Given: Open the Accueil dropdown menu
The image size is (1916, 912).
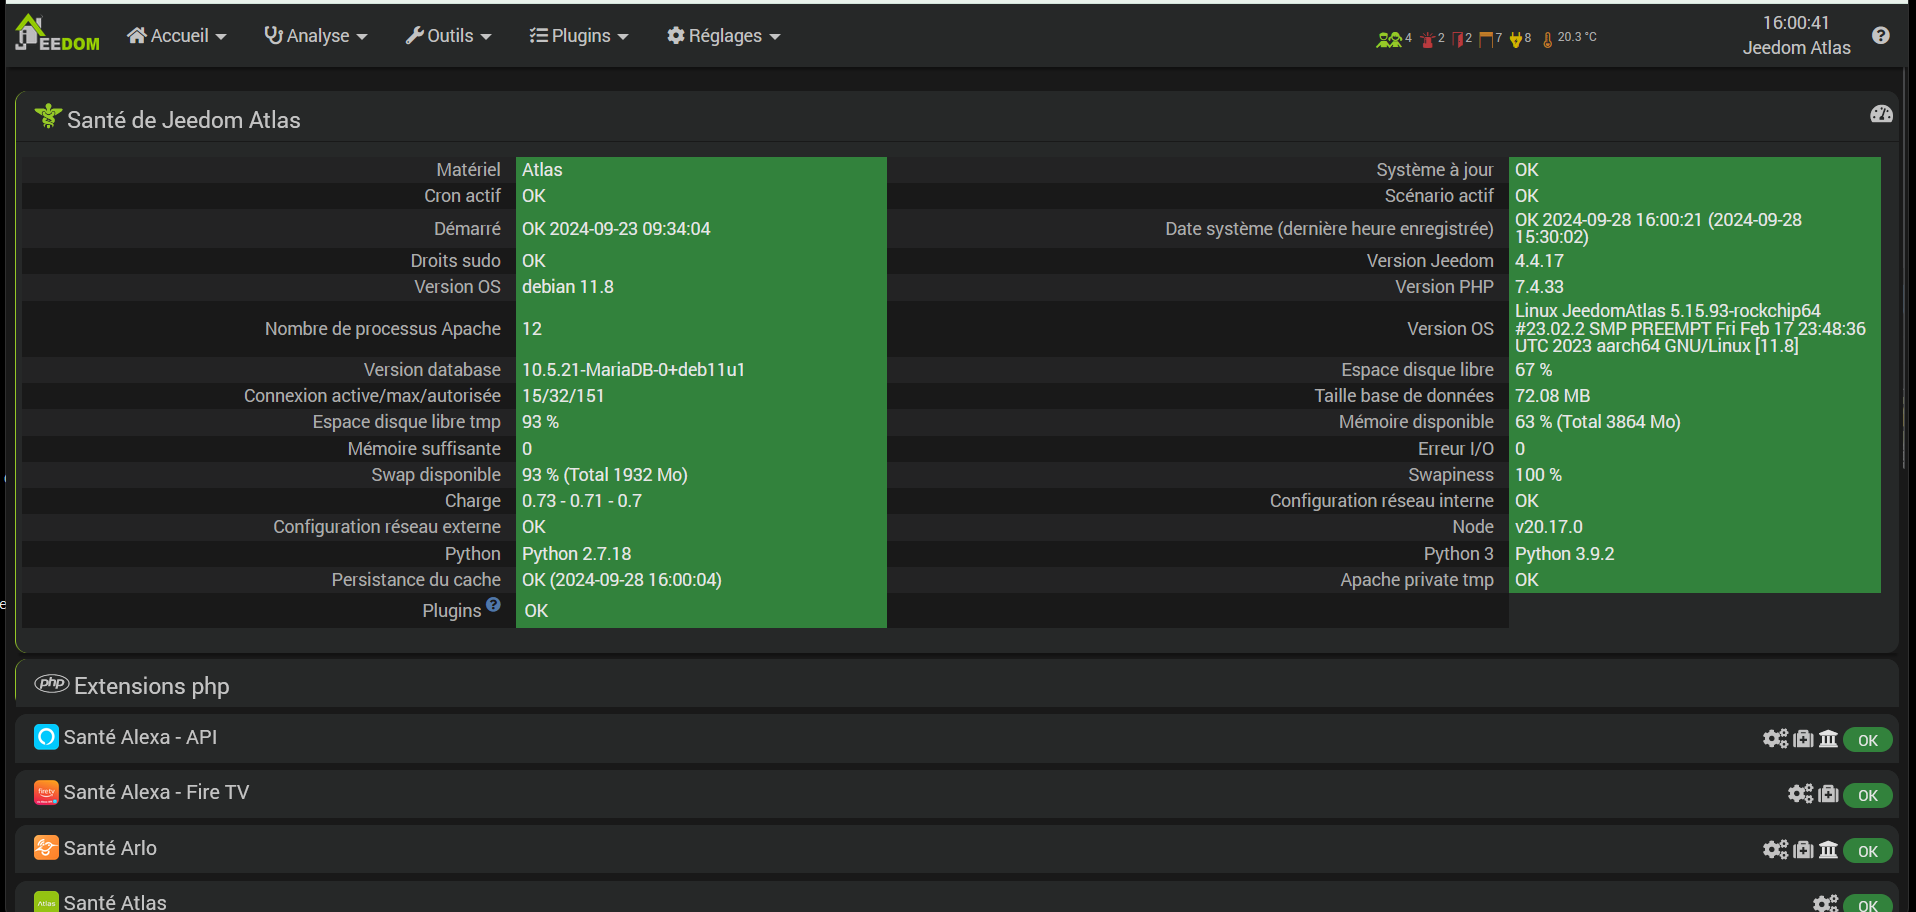Looking at the screenshot, I should coord(177,36).
